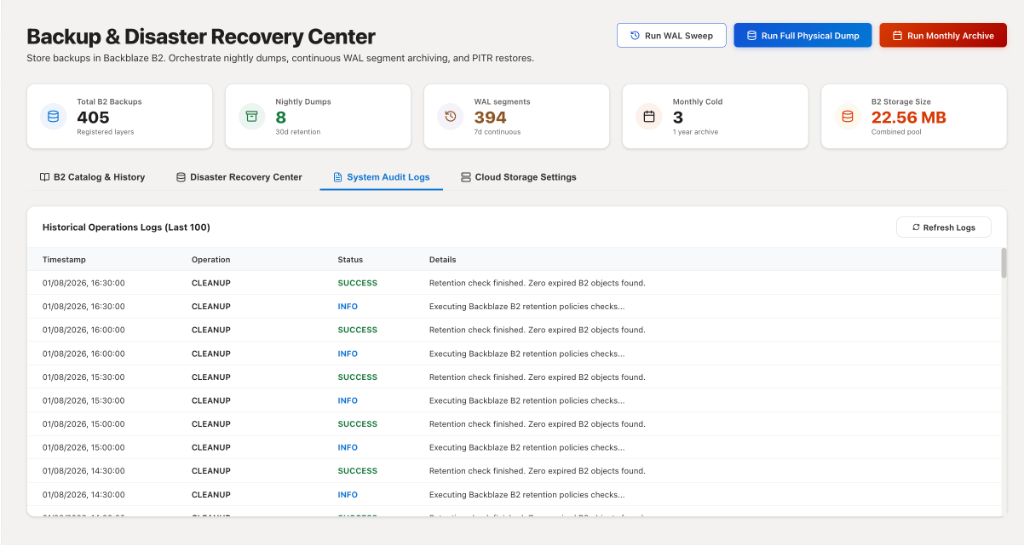Run the Monthly Archive
Viewport: 1024px width, 545px height.
coord(943,35)
